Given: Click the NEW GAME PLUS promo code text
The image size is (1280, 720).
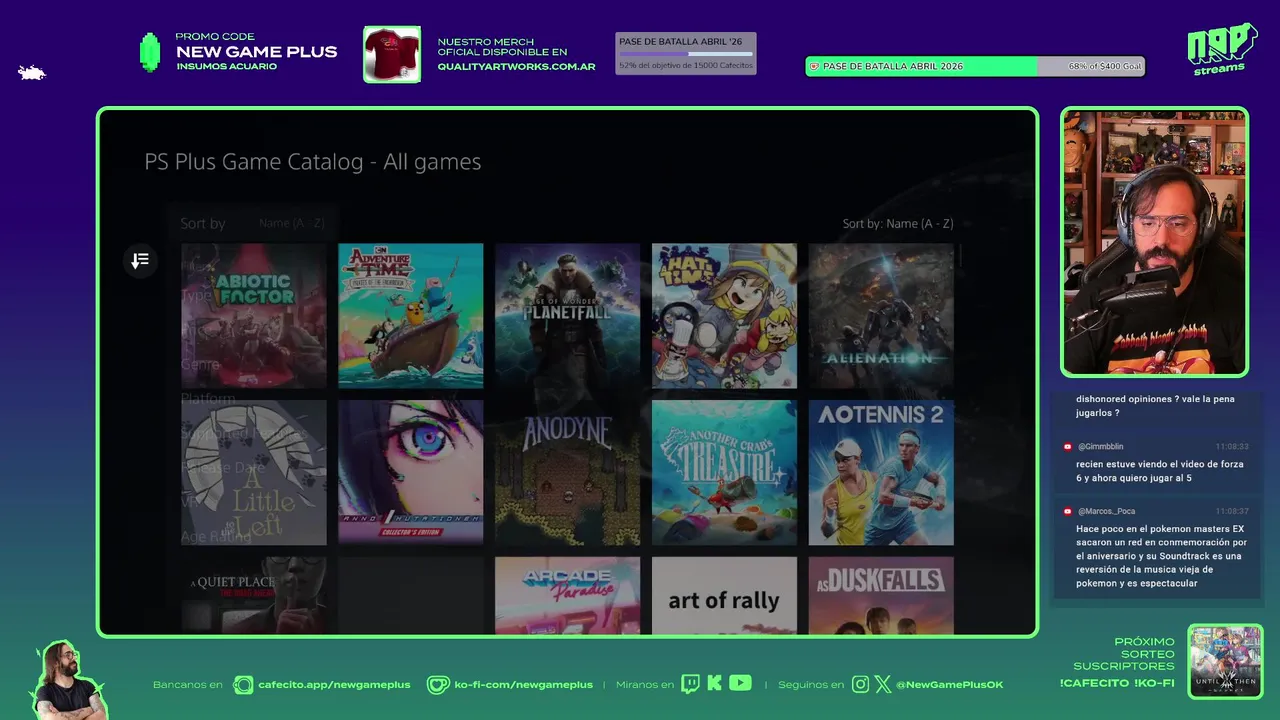Looking at the screenshot, I should (x=256, y=52).
